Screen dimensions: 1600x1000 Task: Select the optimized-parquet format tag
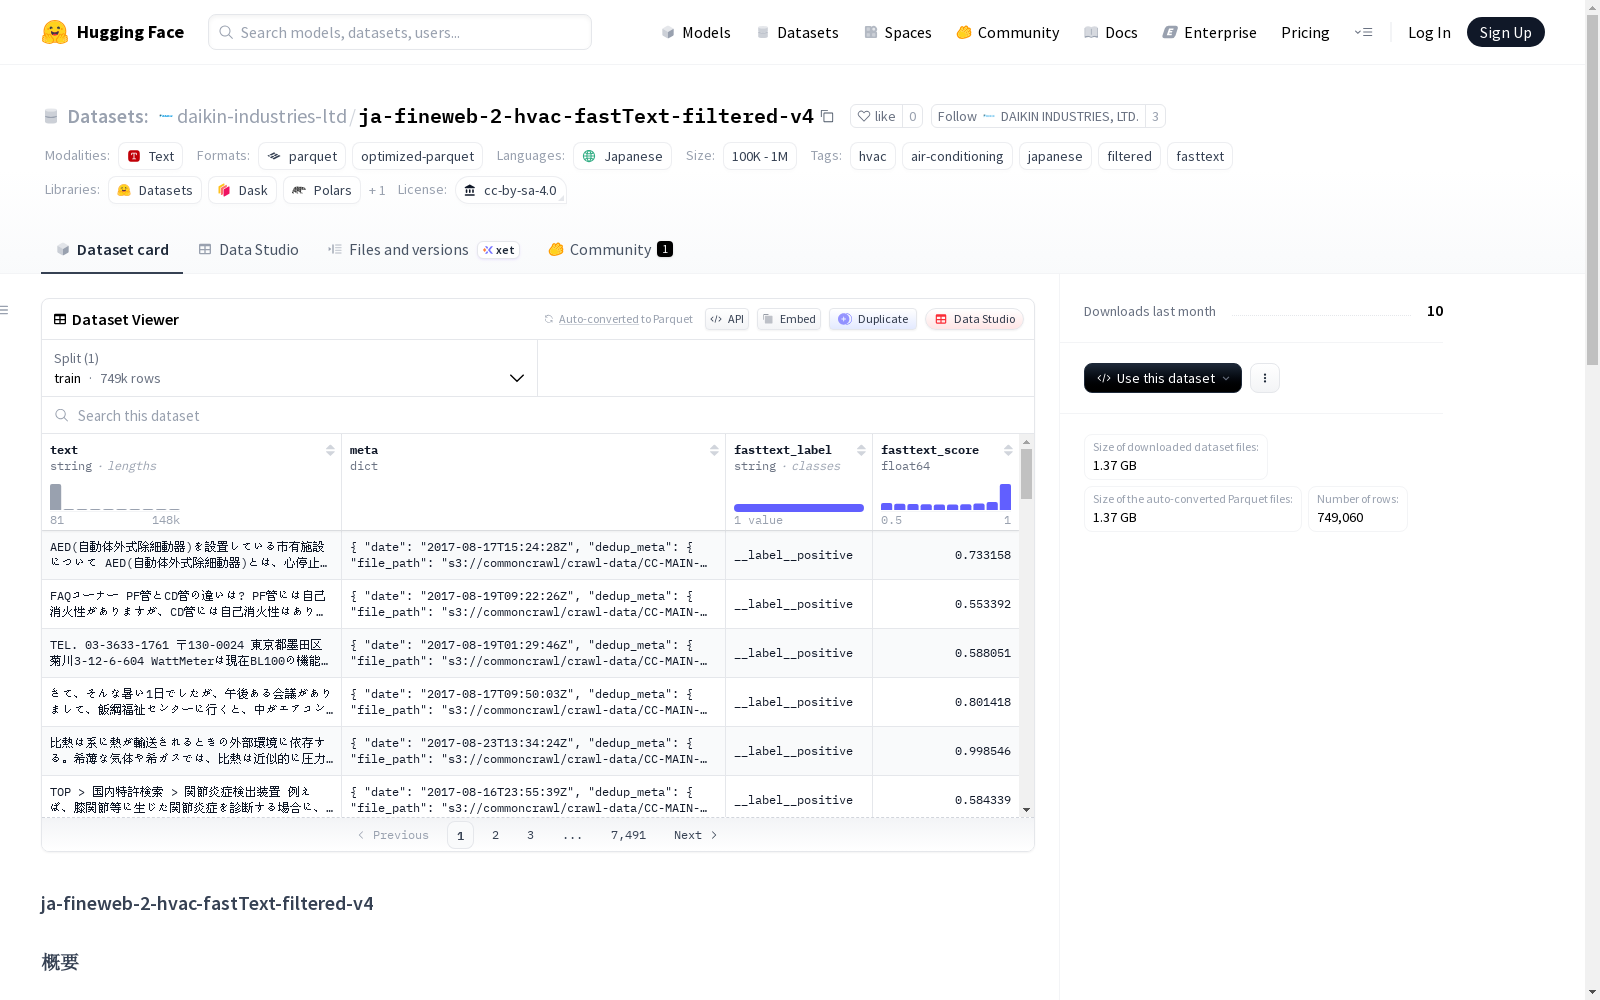tap(417, 156)
